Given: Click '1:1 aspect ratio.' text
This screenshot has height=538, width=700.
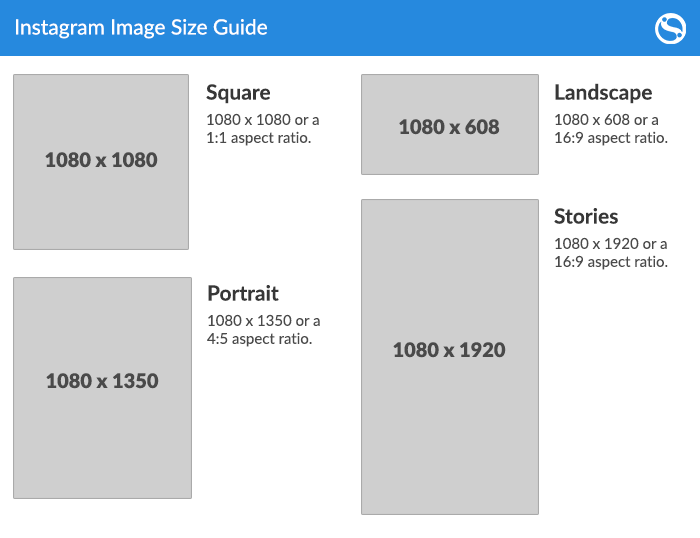Looking at the screenshot, I should point(258,138).
